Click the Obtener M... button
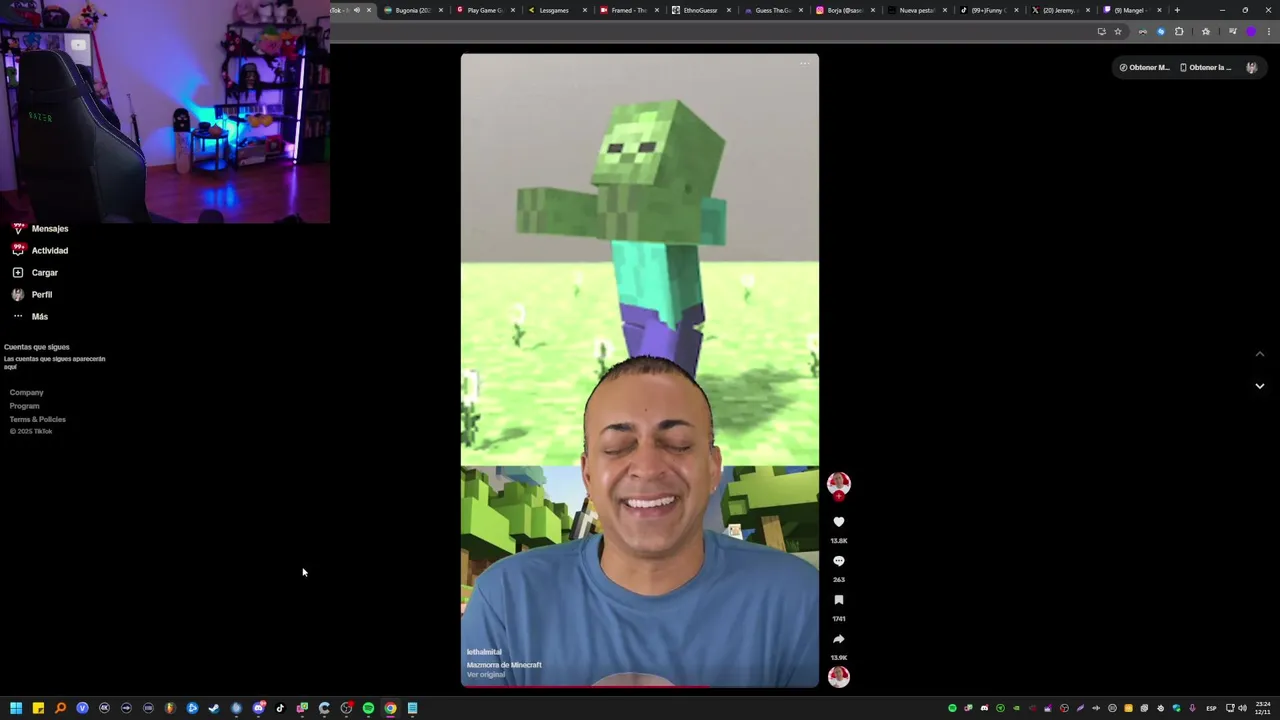The width and height of the screenshot is (1280, 720). pyautogui.click(x=1144, y=67)
